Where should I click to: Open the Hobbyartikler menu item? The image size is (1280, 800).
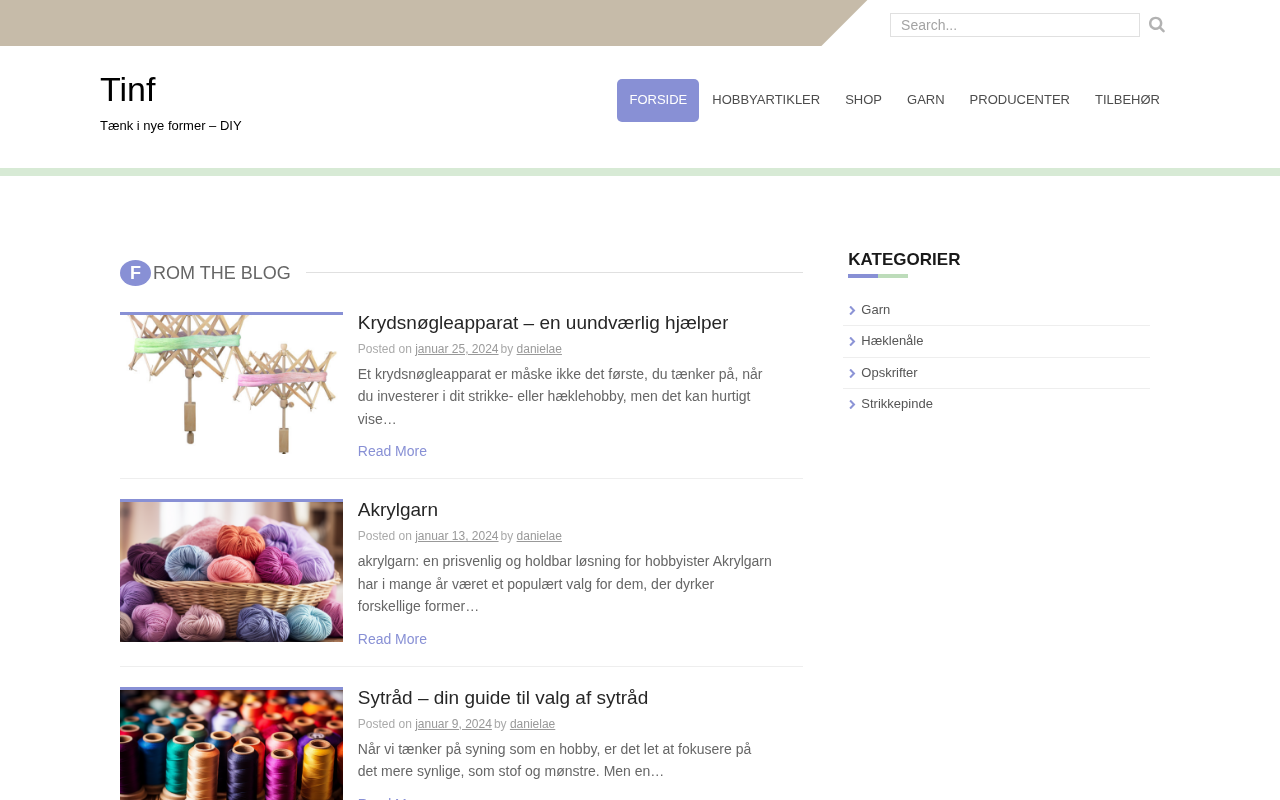[x=766, y=100]
